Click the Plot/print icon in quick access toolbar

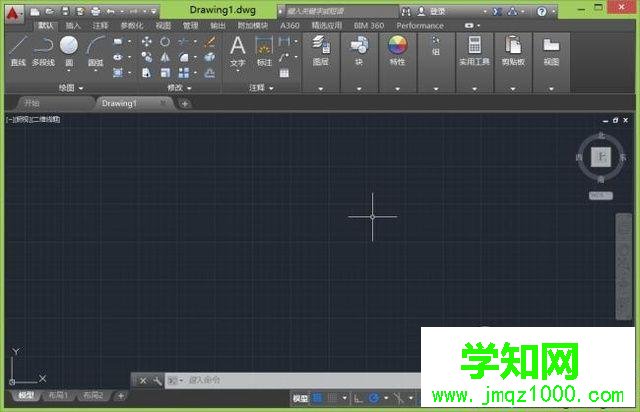click(95, 11)
